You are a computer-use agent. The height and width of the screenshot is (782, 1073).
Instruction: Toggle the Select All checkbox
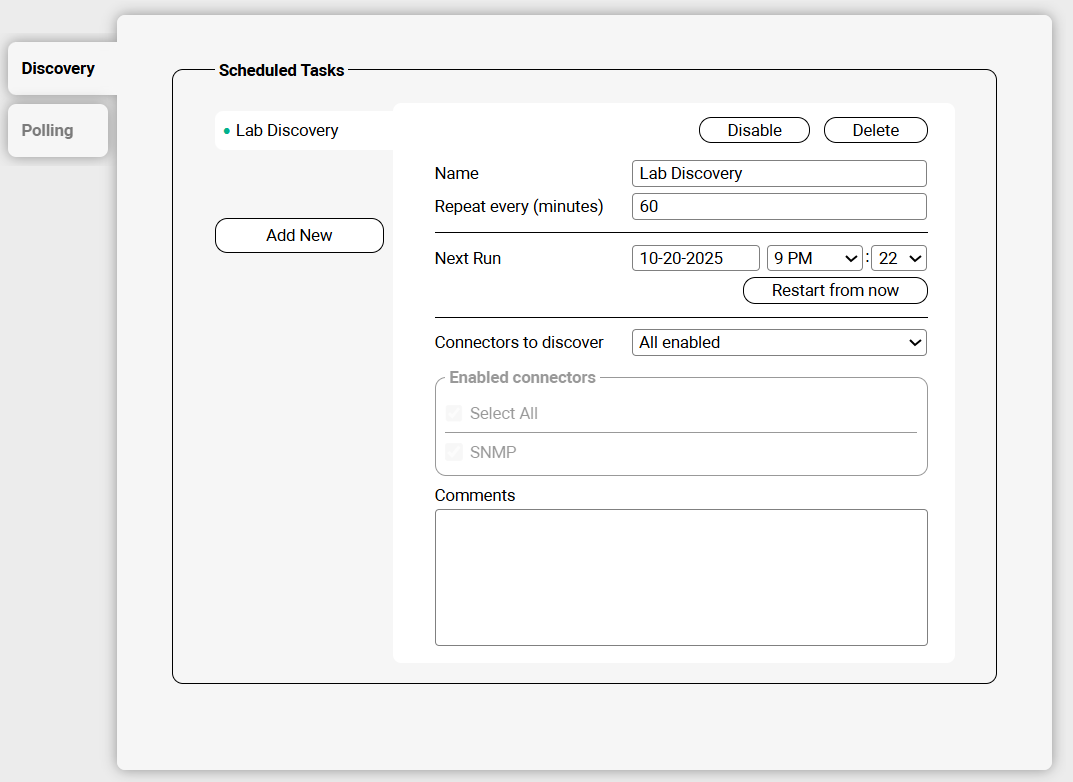click(454, 414)
